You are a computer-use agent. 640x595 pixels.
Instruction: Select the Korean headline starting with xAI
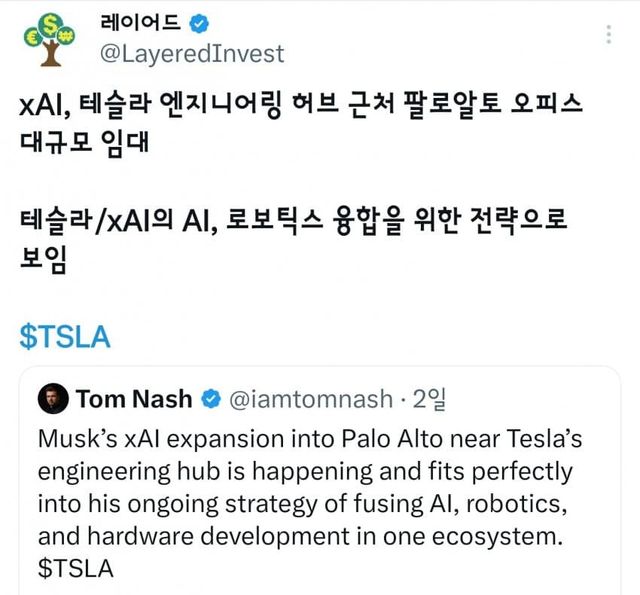[x=300, y=104]
